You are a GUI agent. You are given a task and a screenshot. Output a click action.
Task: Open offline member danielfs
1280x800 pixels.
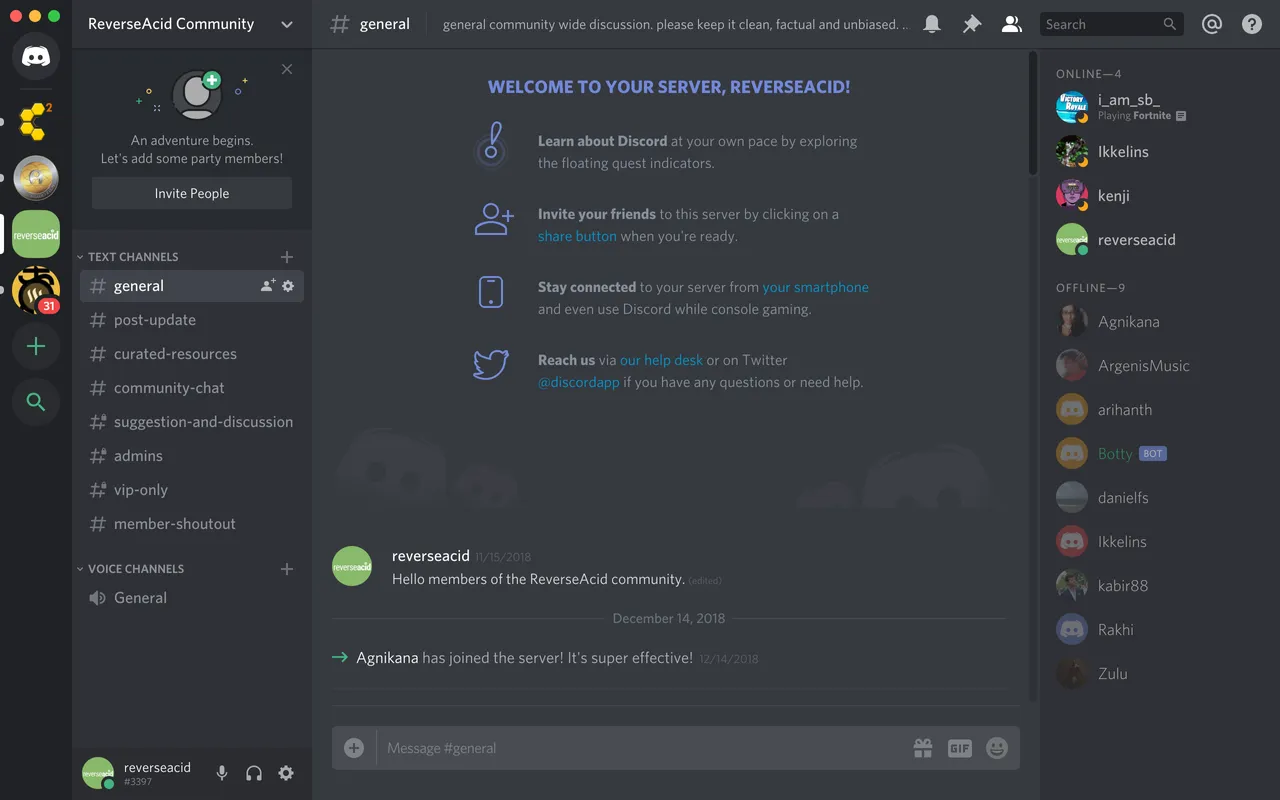[x=1160, y=498]
